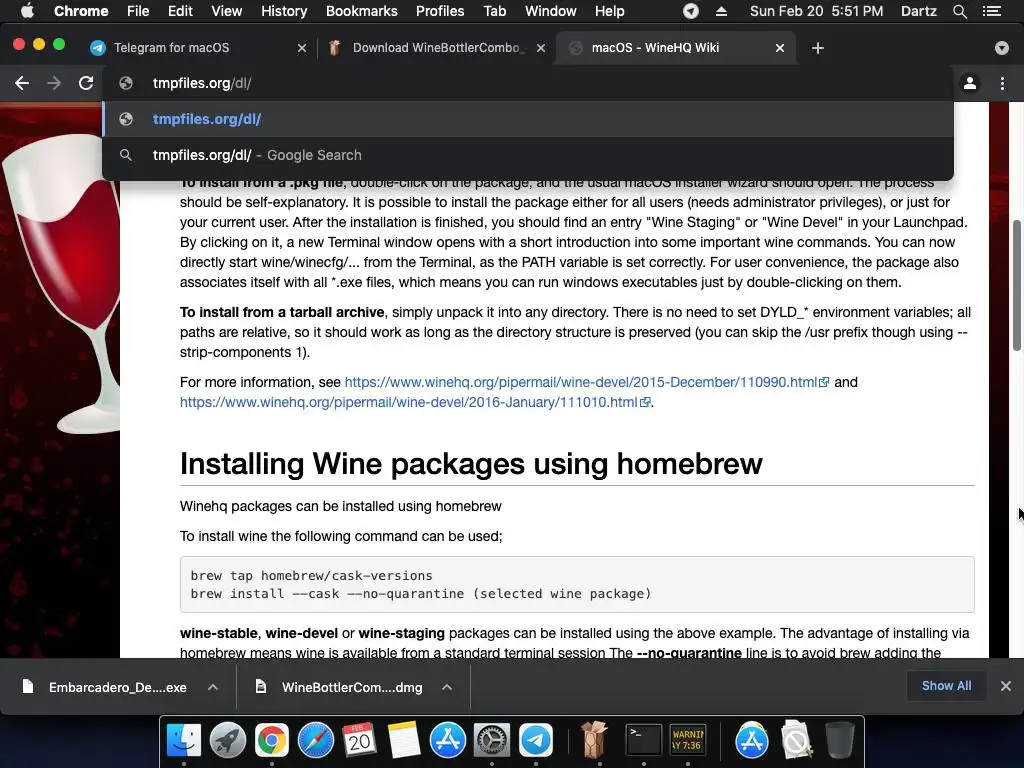The height and width of the screenshot is (768, 1024).
Task: Switch to the Telegram for macOS tab
Action: click(x=196, y=48)
